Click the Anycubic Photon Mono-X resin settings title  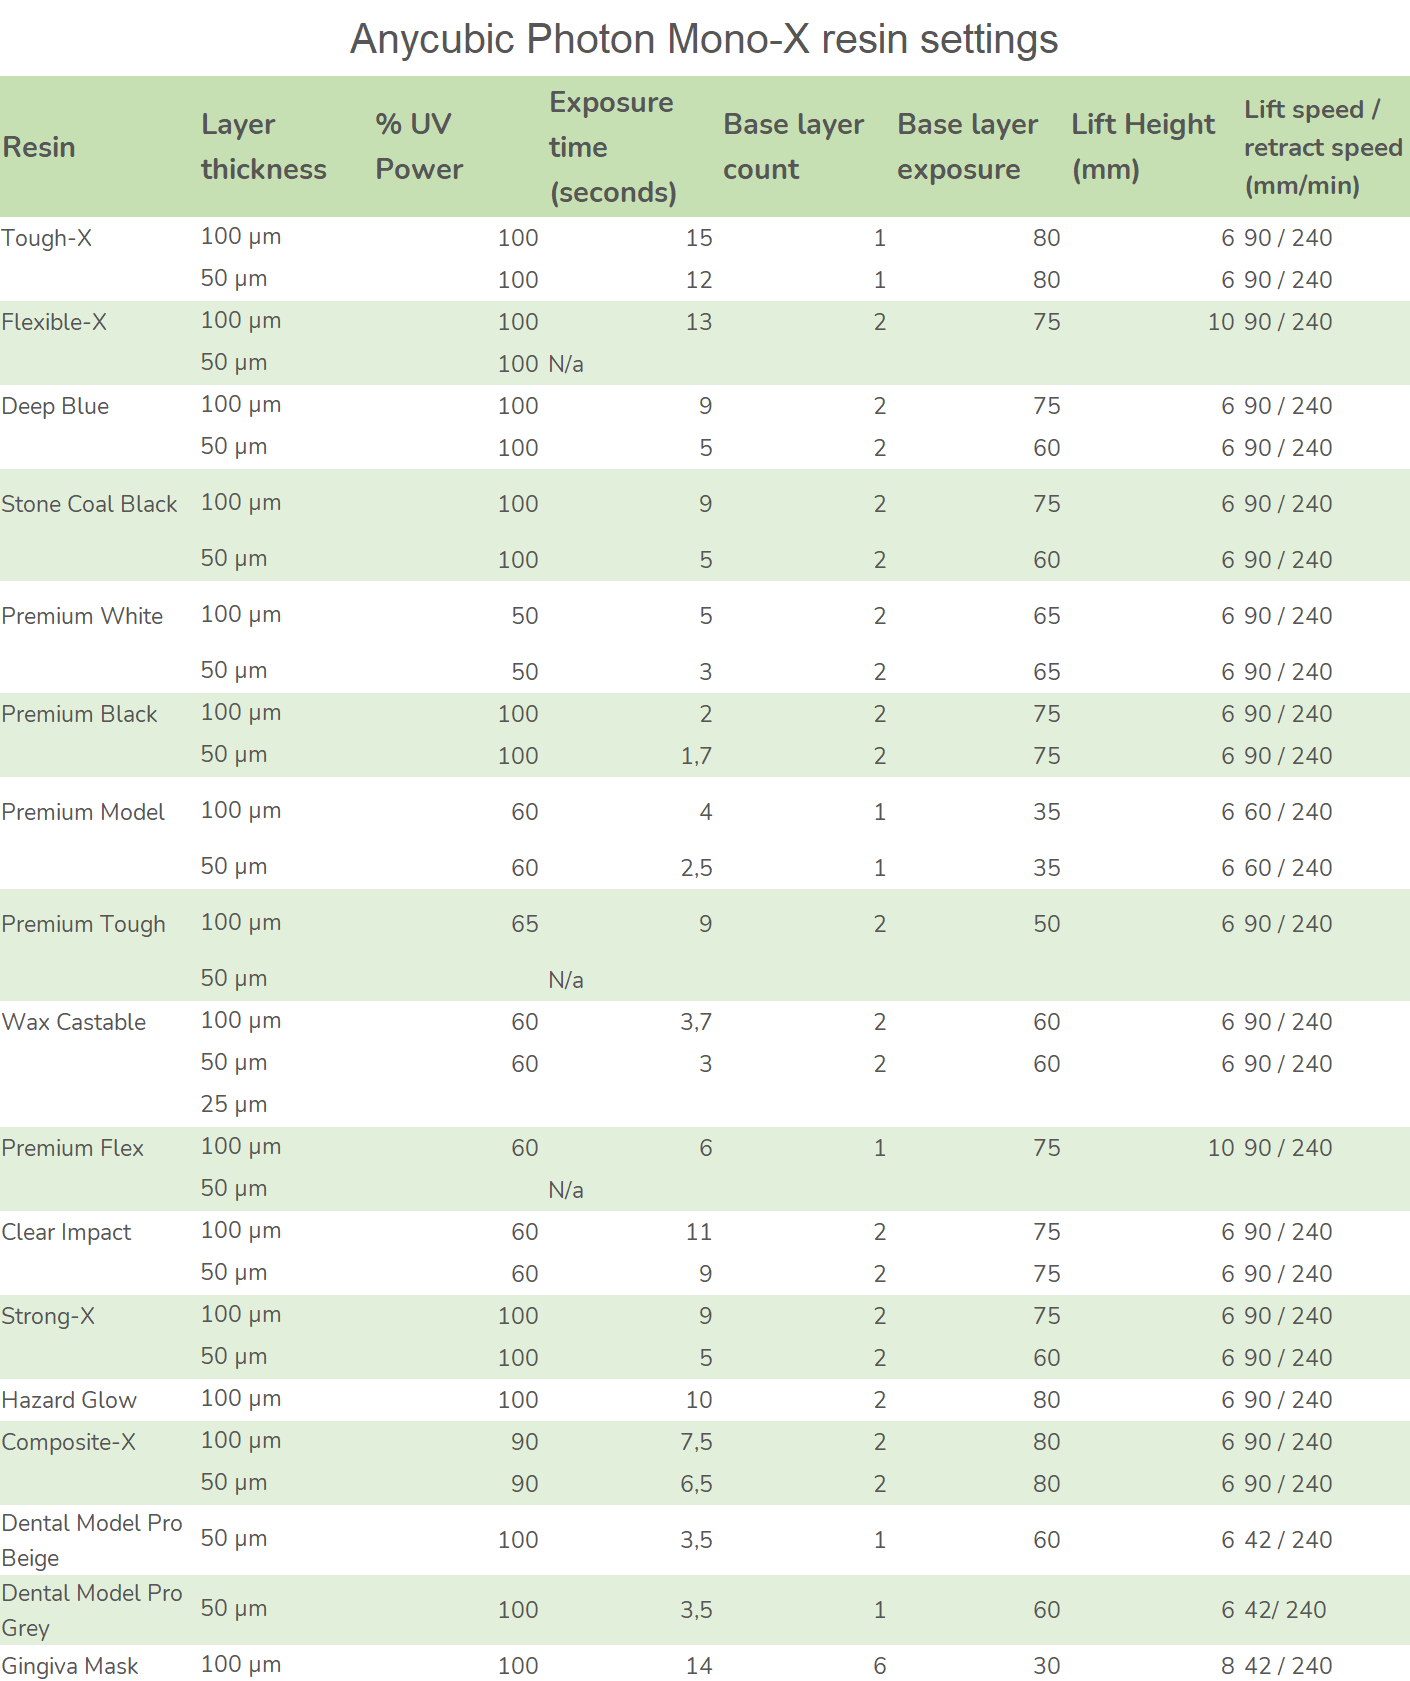point(704,40)
